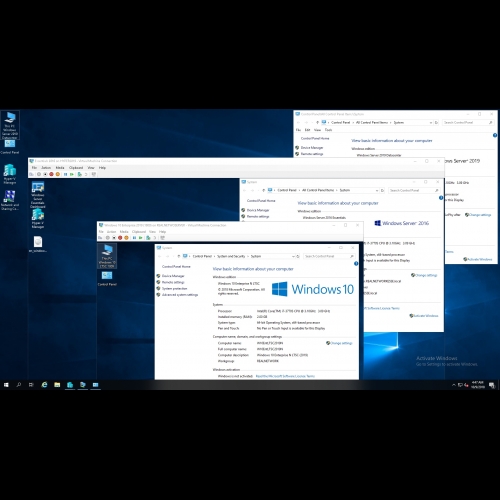Click green Reset icon in Essentials VM toolbar
500x500 pixels.
tap(72, 174)
